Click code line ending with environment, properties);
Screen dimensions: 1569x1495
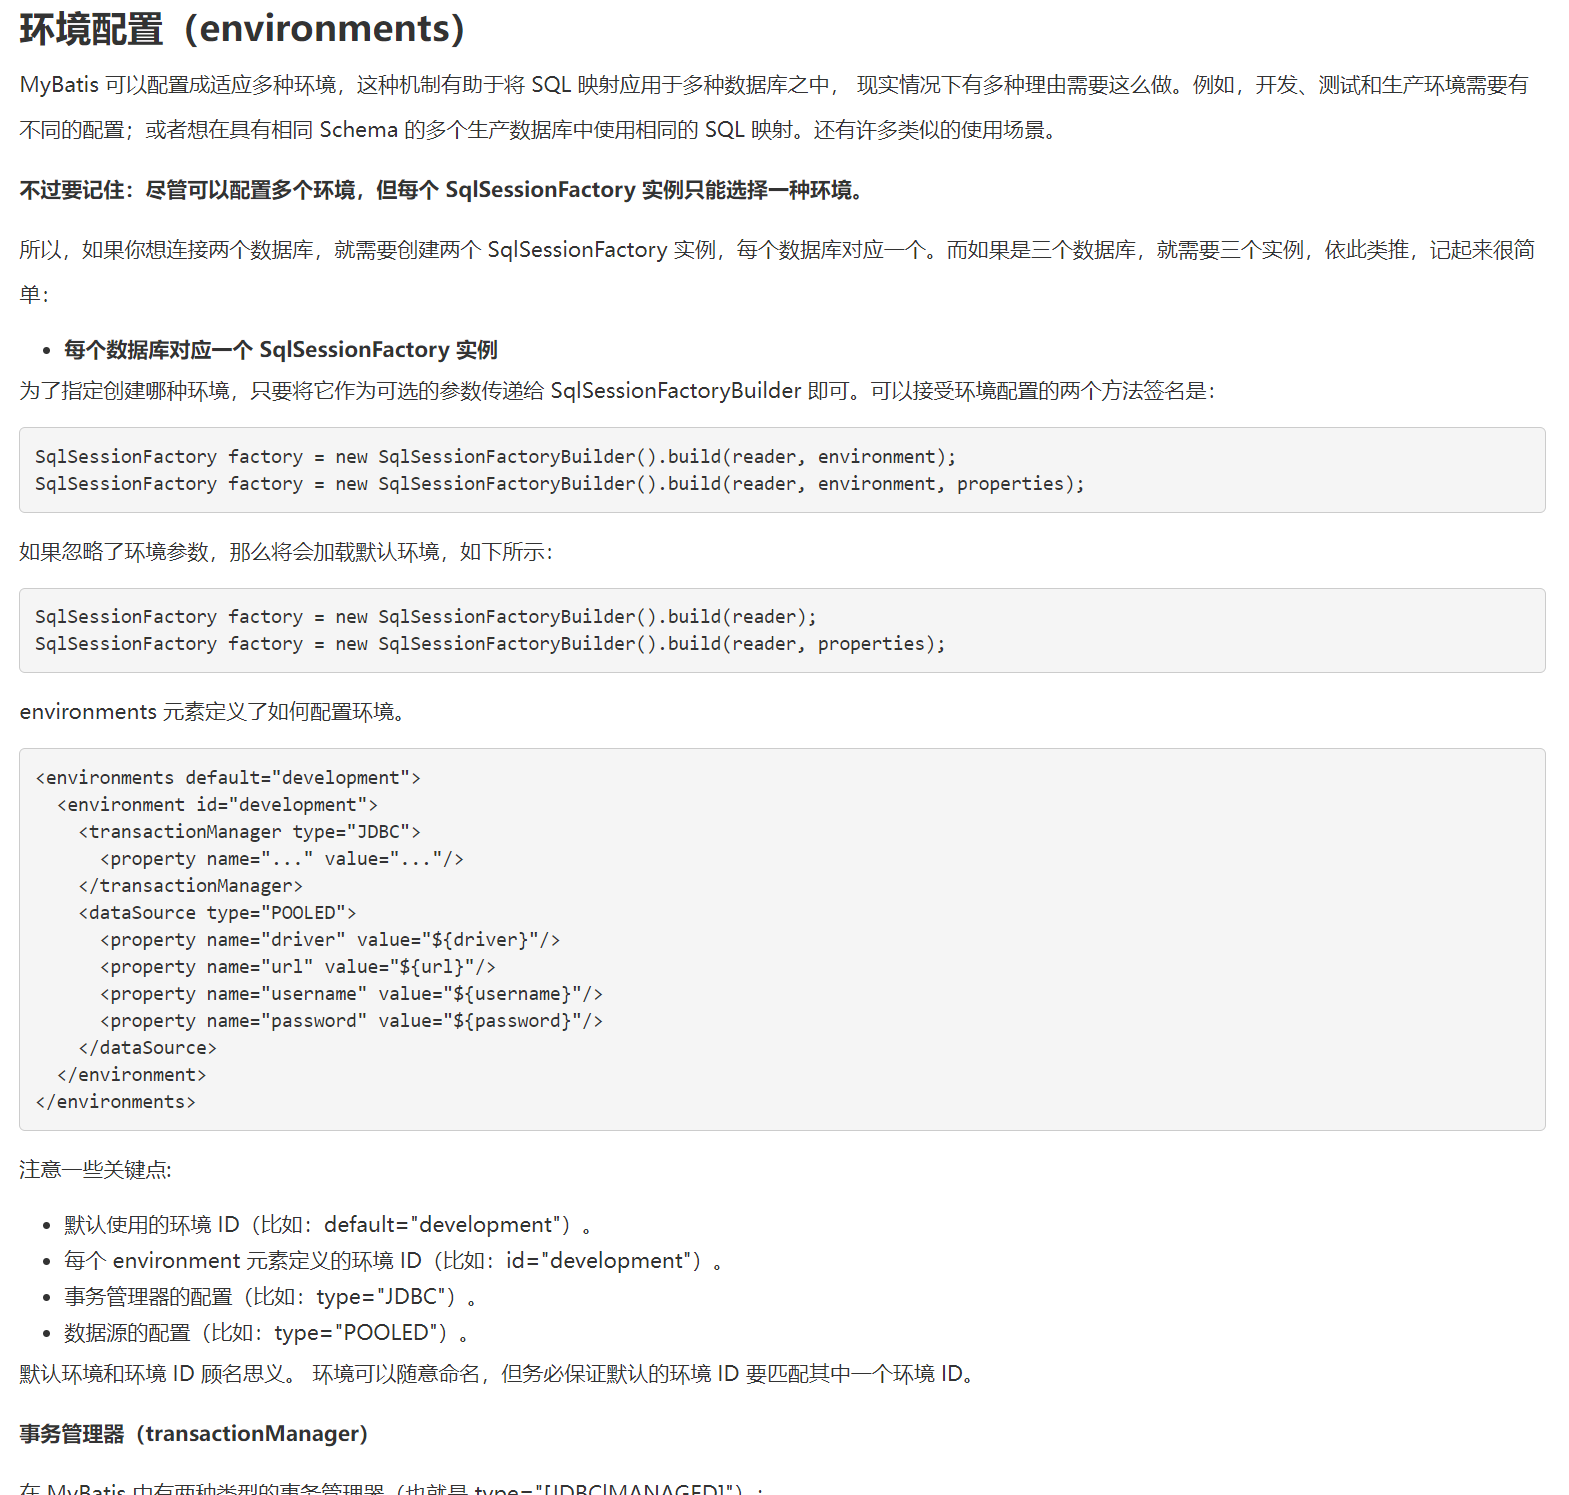(559, 484)
